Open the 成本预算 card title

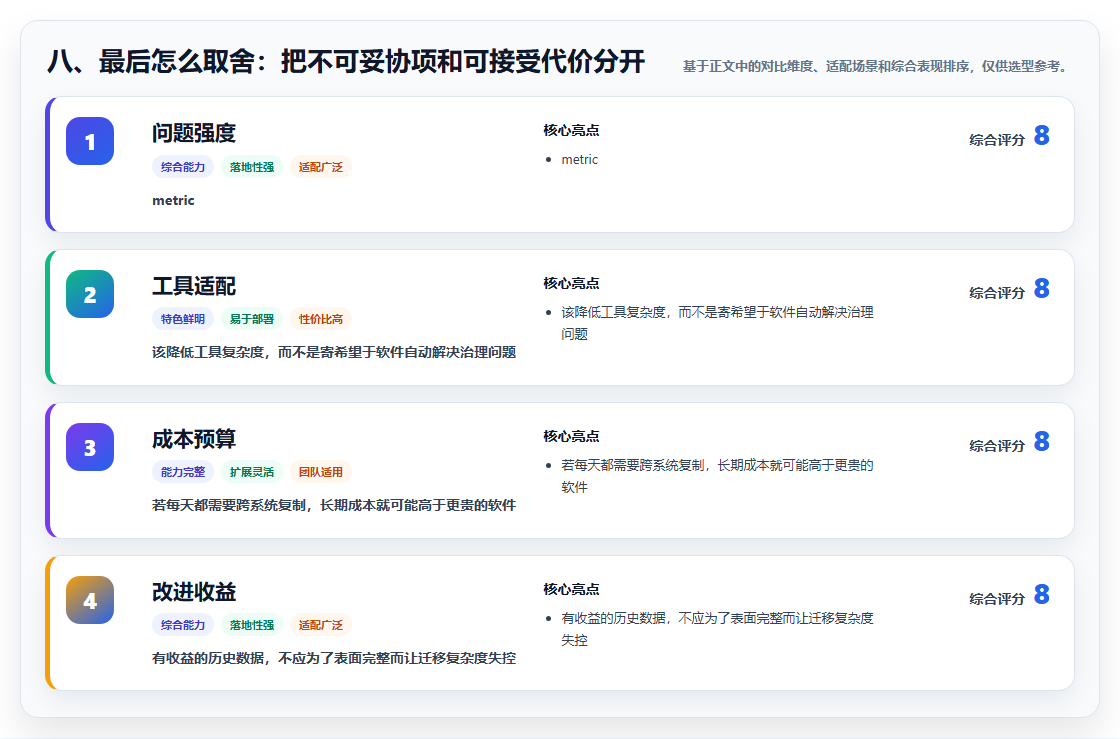click(x=194, y=438)
